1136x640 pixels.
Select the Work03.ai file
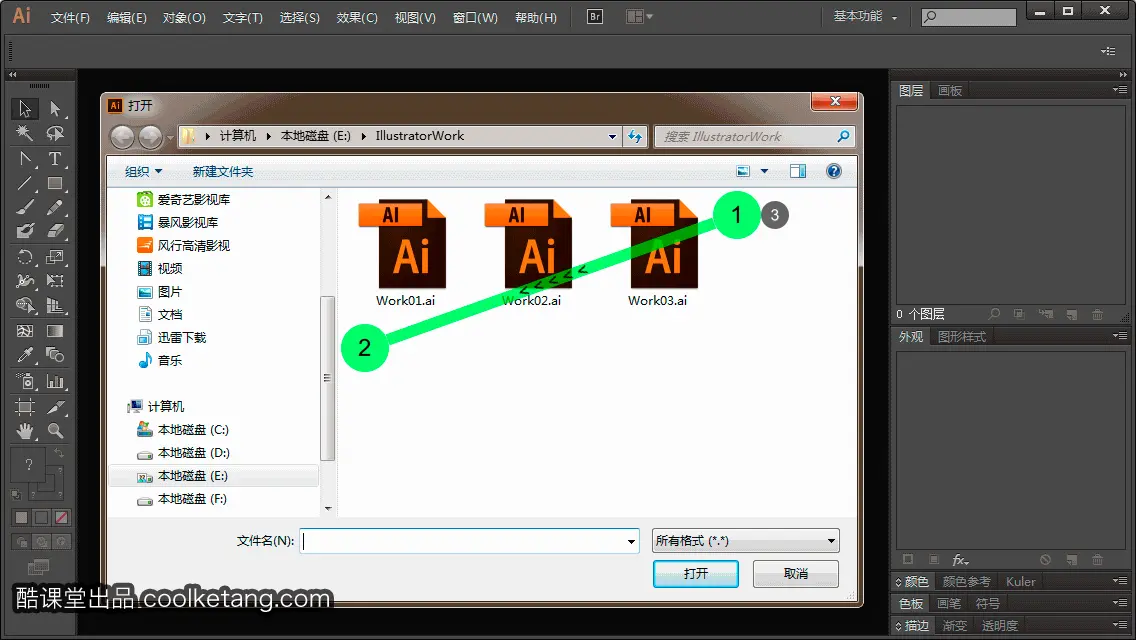click(657, 253)
